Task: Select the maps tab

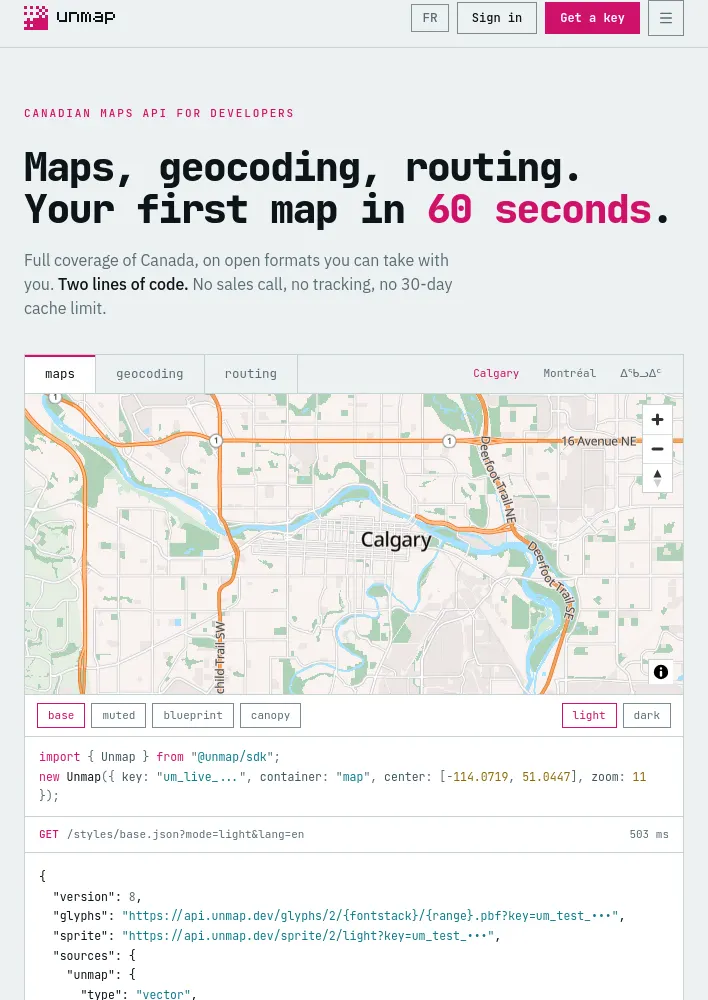Action: (60, 374)
